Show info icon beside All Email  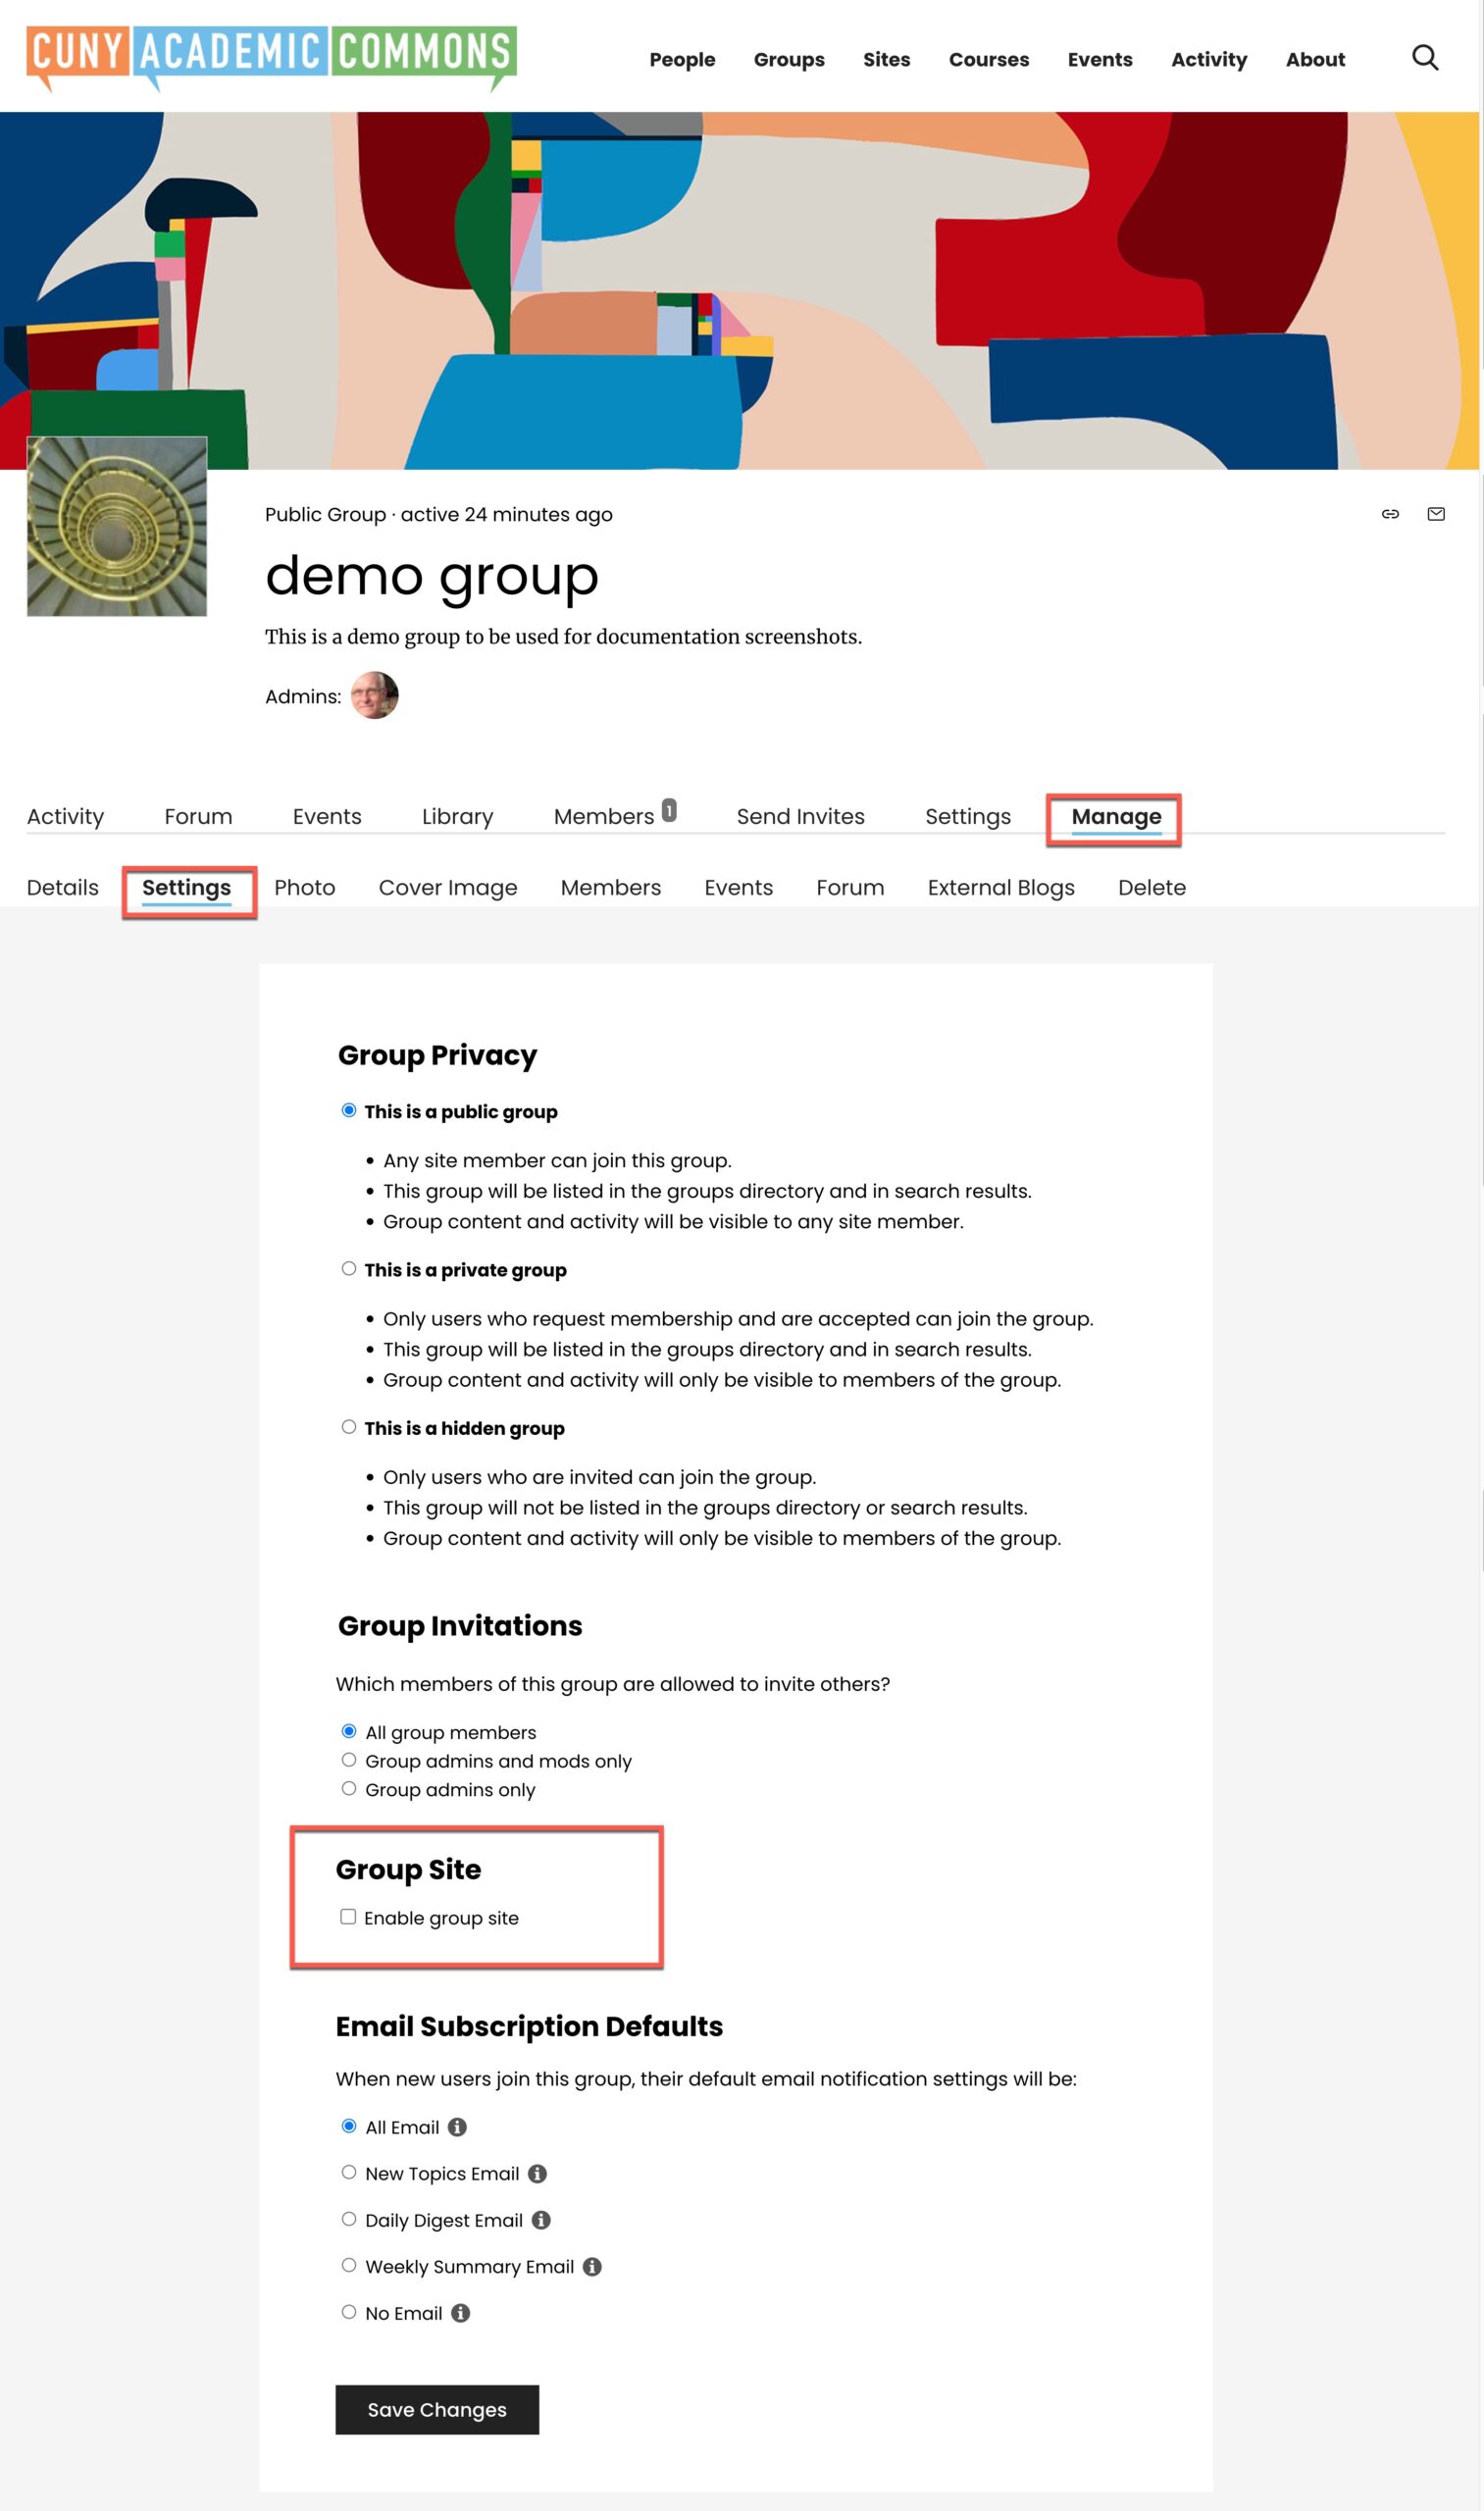coord(457,2127)
